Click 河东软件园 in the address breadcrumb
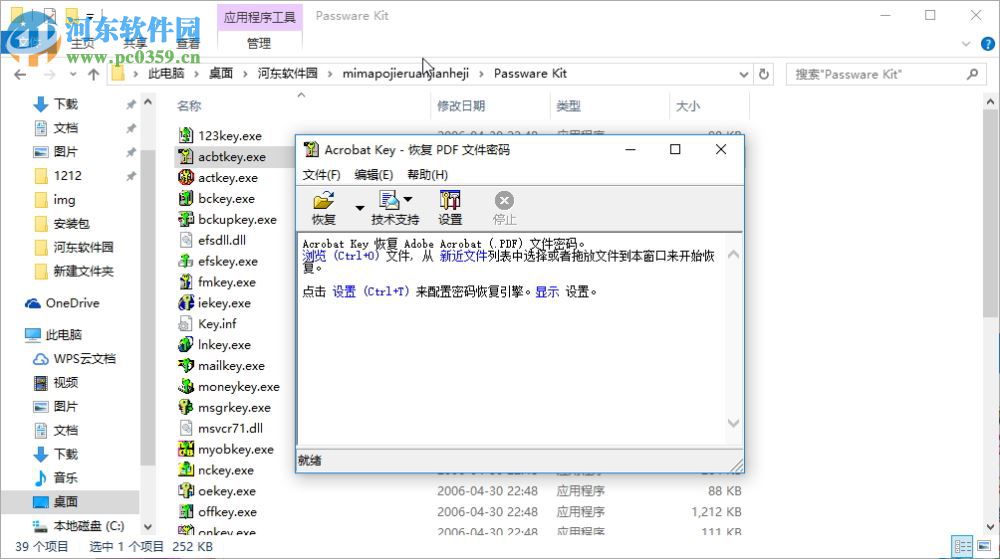Image resolution: width=1000 pixels, height=559 pixels. click(x=288, y=73)
